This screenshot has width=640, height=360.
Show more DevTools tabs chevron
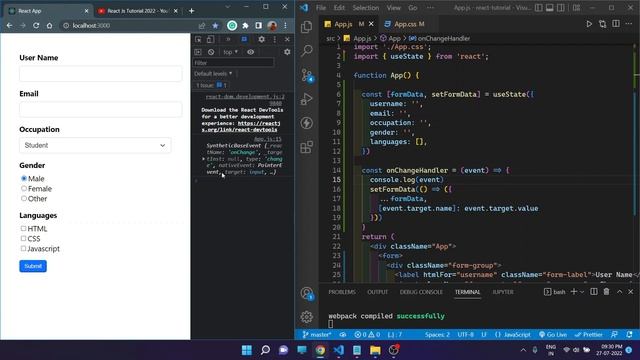(x=228, y=39)
